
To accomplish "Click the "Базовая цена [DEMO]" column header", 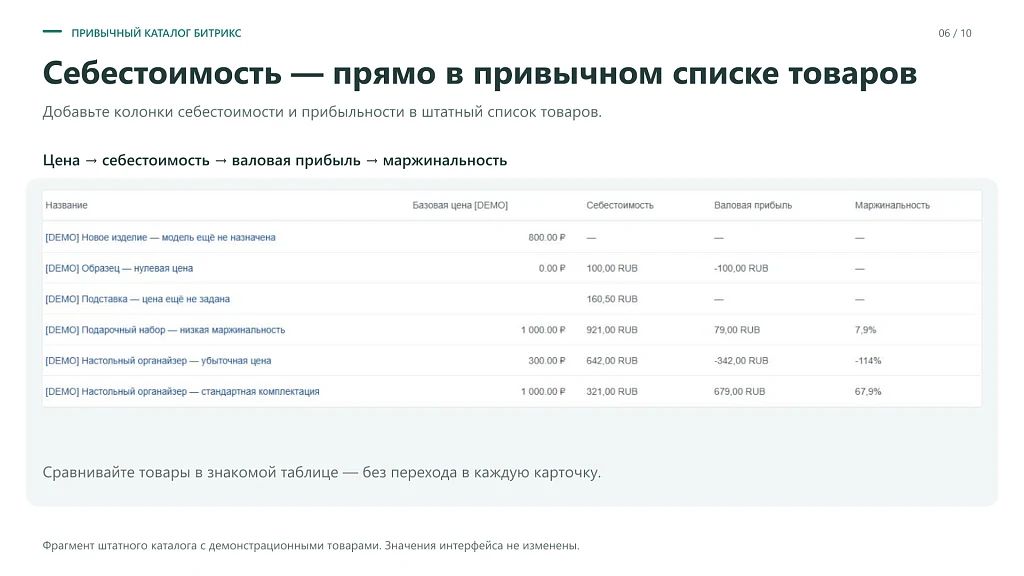I will (460, 205).
